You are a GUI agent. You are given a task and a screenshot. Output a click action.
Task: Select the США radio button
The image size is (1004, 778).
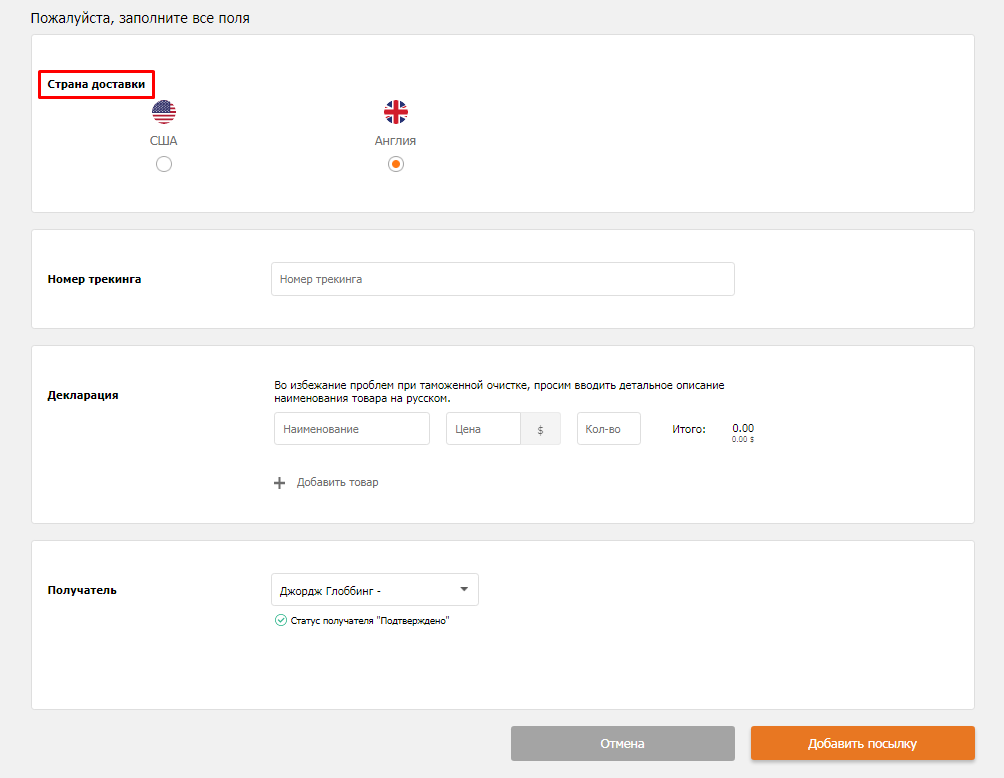pos(164,164)
